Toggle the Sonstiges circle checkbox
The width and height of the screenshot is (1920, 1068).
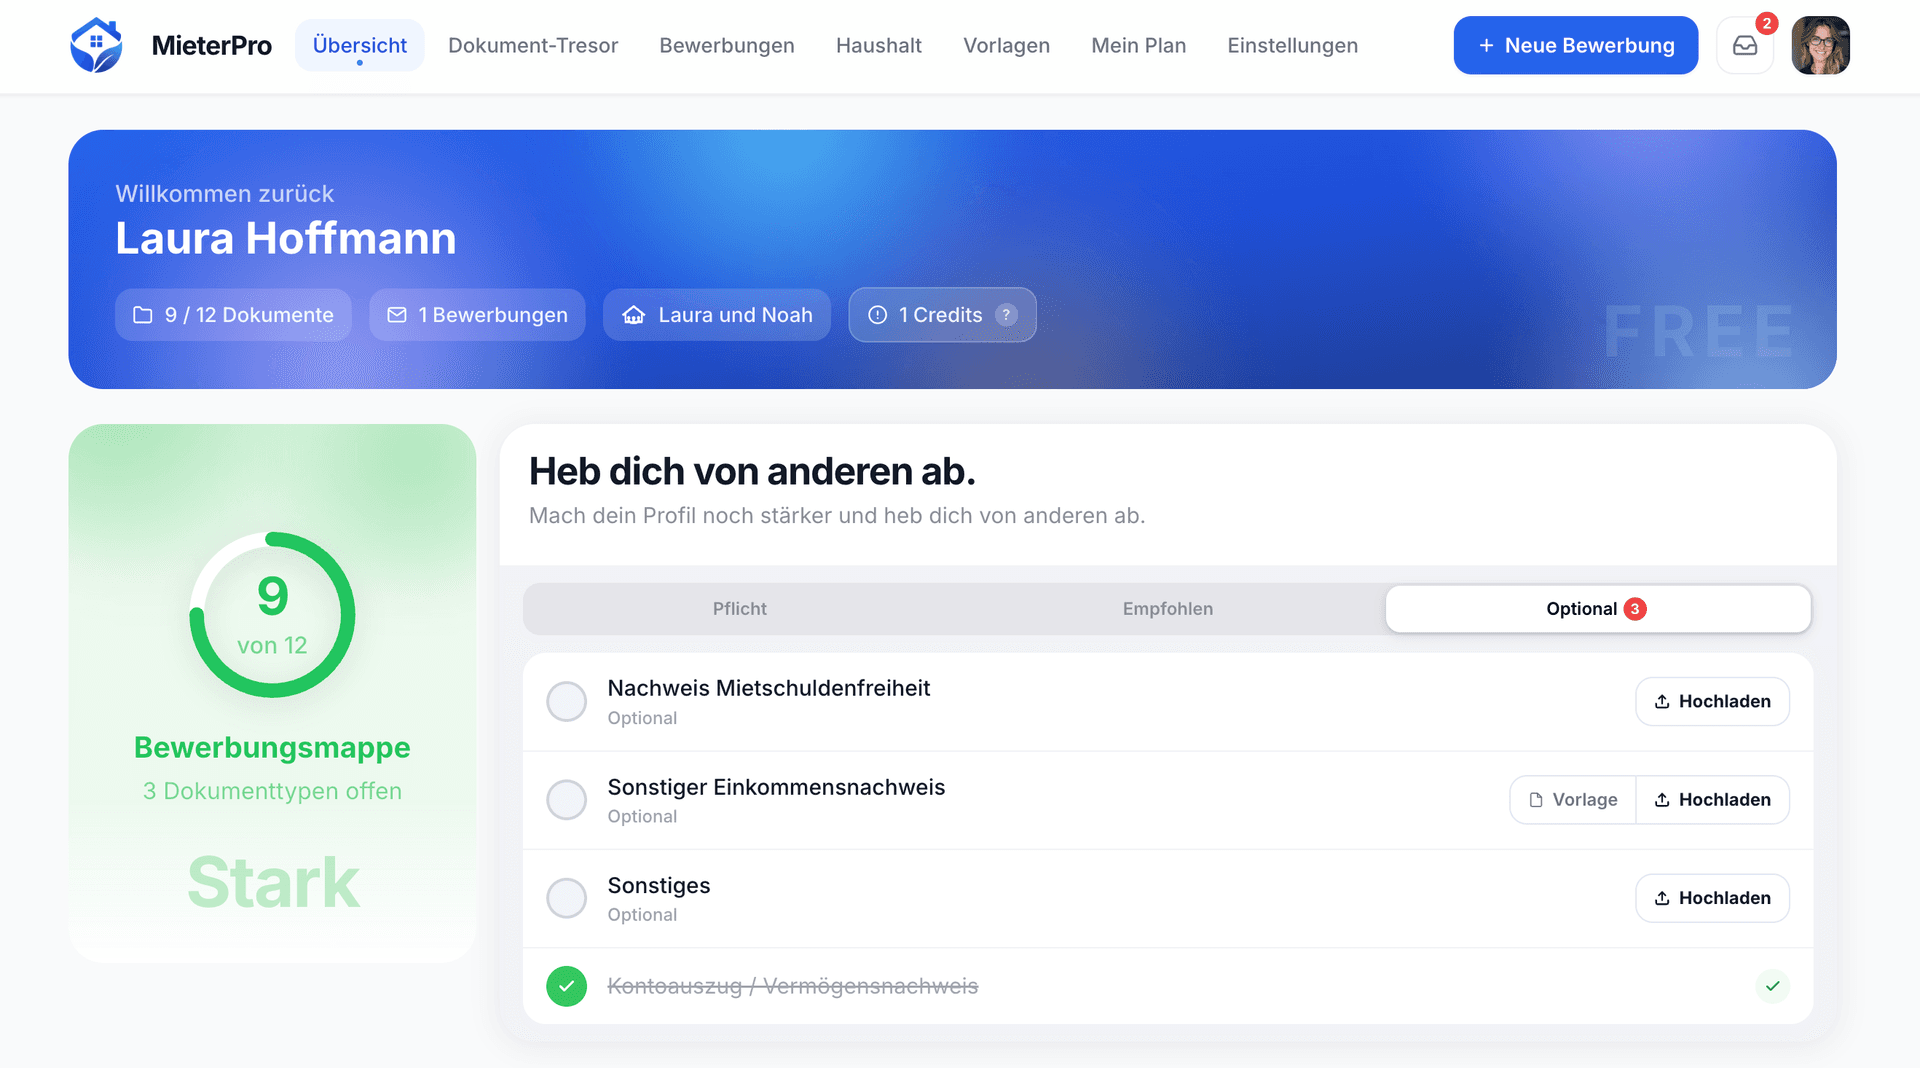tap(566, 898)
